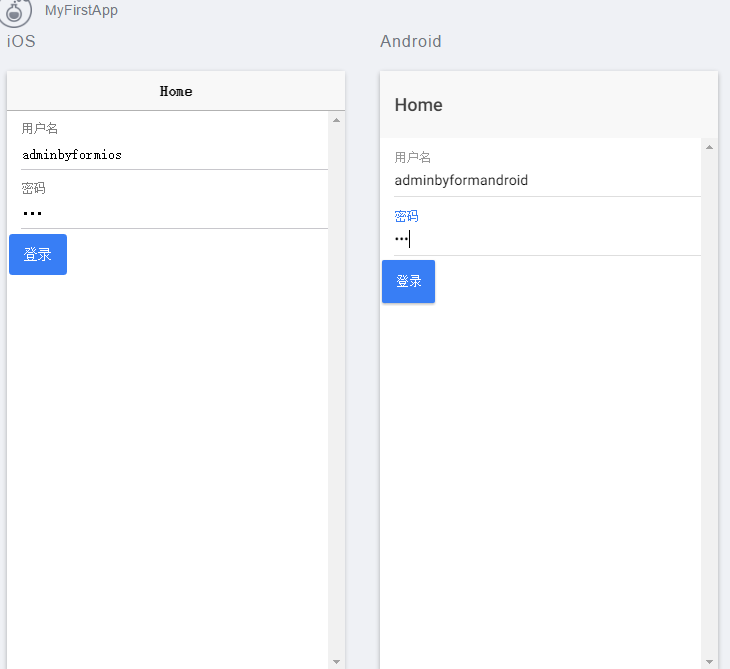Click the Home header in Android preview
The width and height of the screenshot is (730, 669).
click(x=419, y=105)
